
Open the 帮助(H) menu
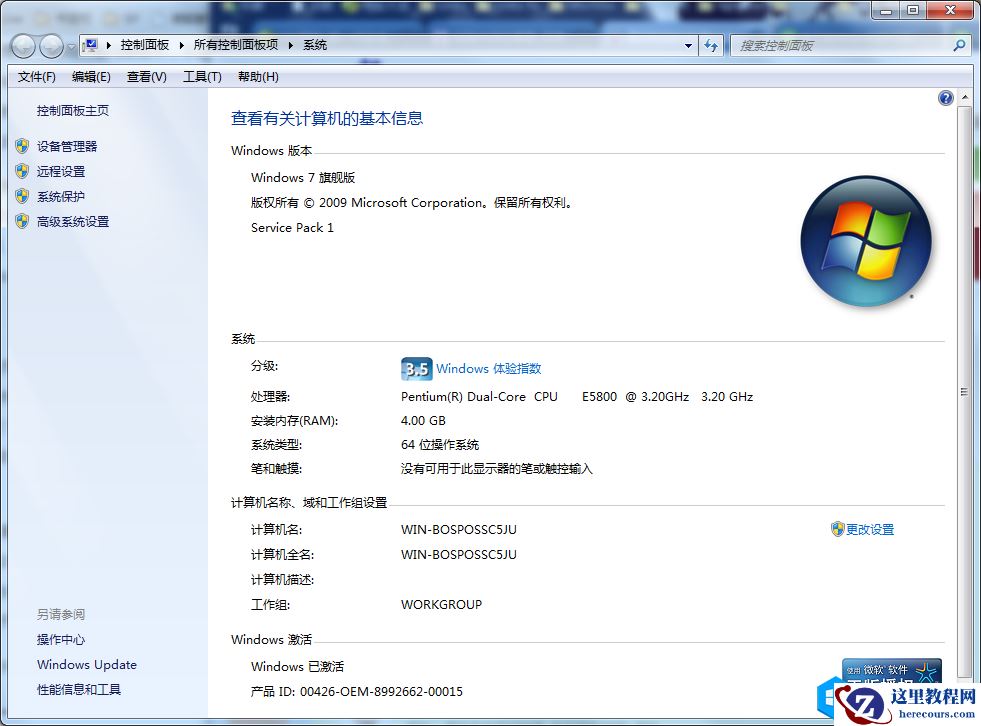click(258, 77)
